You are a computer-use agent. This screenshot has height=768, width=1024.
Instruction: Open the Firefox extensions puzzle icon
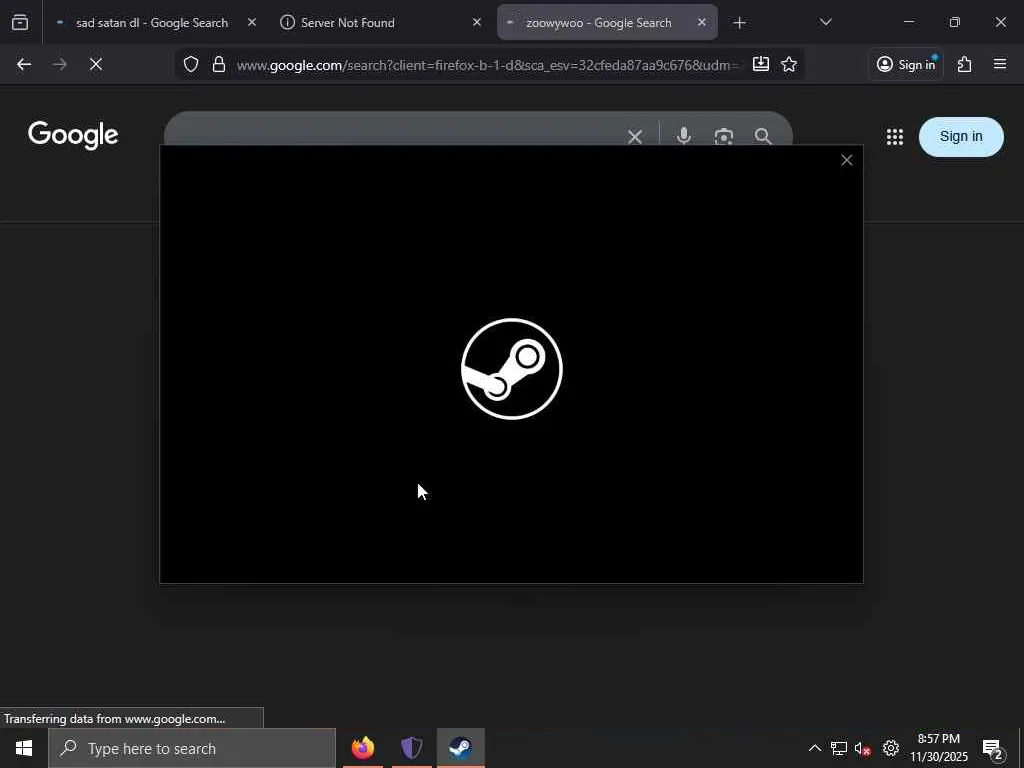965,64
